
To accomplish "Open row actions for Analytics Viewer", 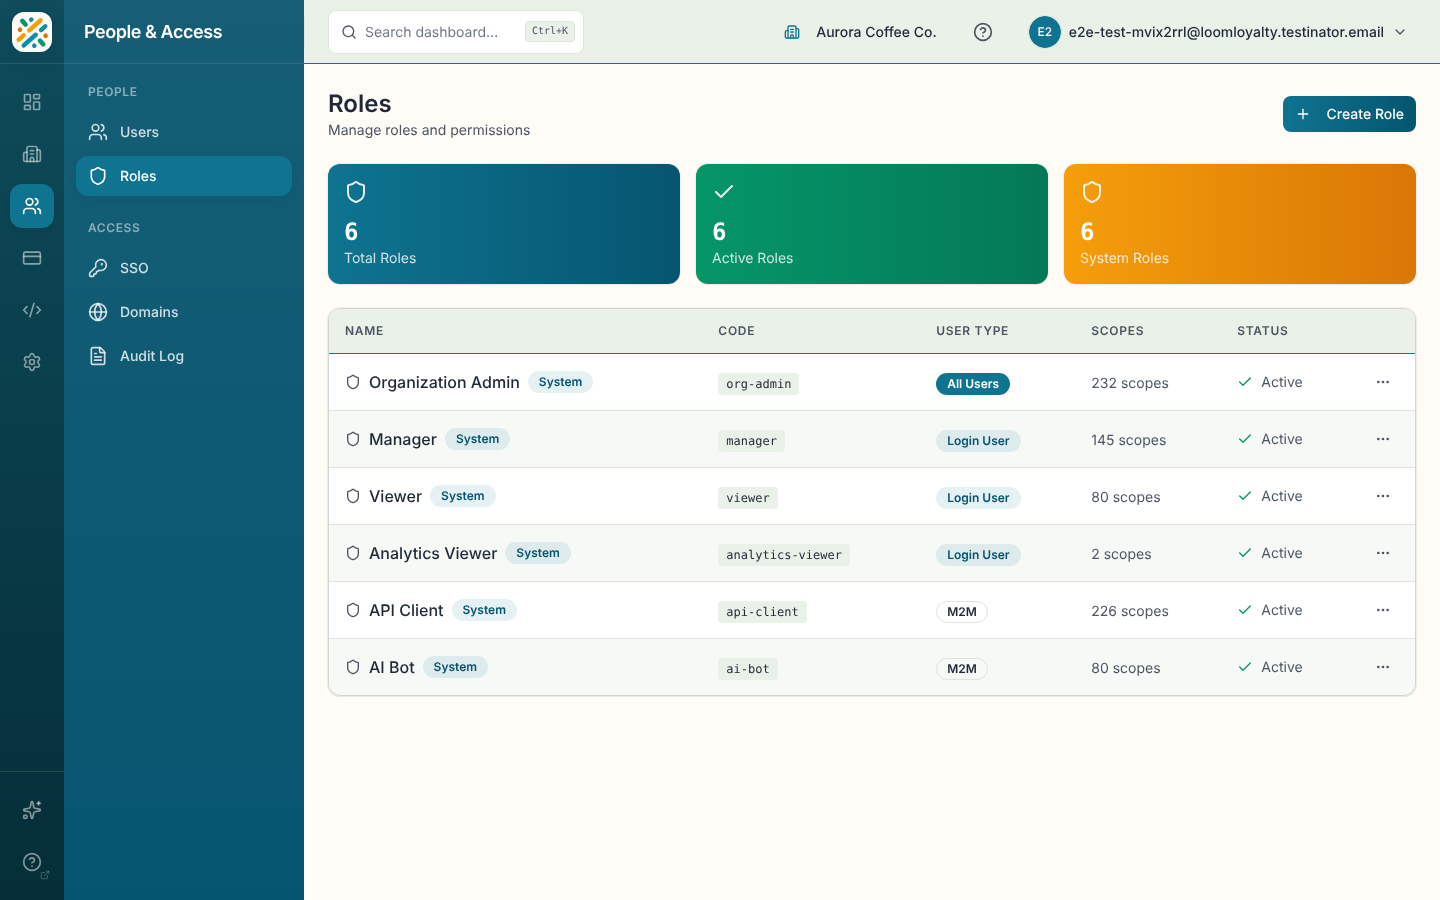I will click(x=1383, y=553).
